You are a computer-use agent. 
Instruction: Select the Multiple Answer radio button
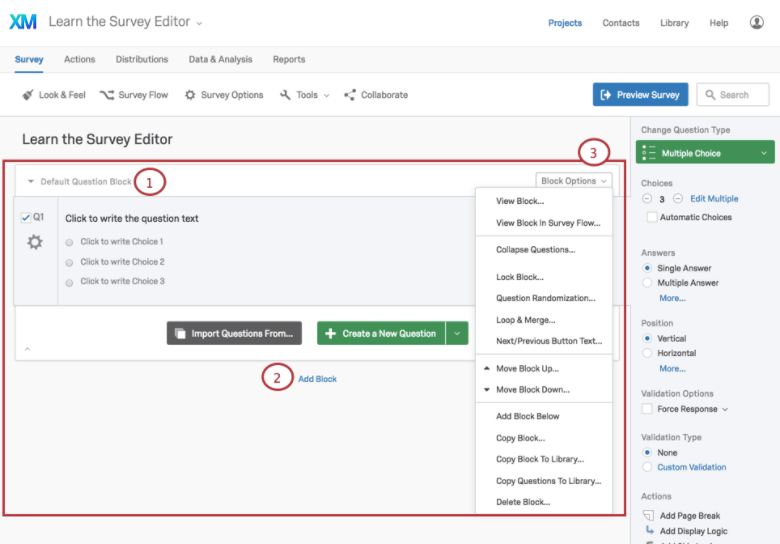[x=647, y=282]
